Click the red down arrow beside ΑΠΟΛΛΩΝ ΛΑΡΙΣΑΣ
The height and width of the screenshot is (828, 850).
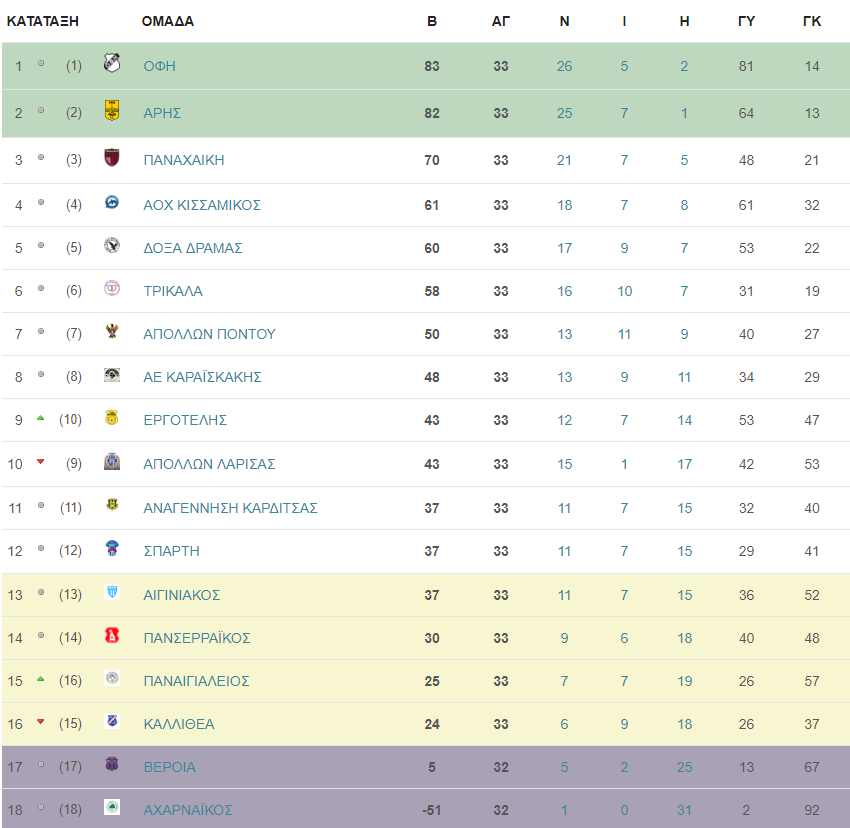[41, 462]
